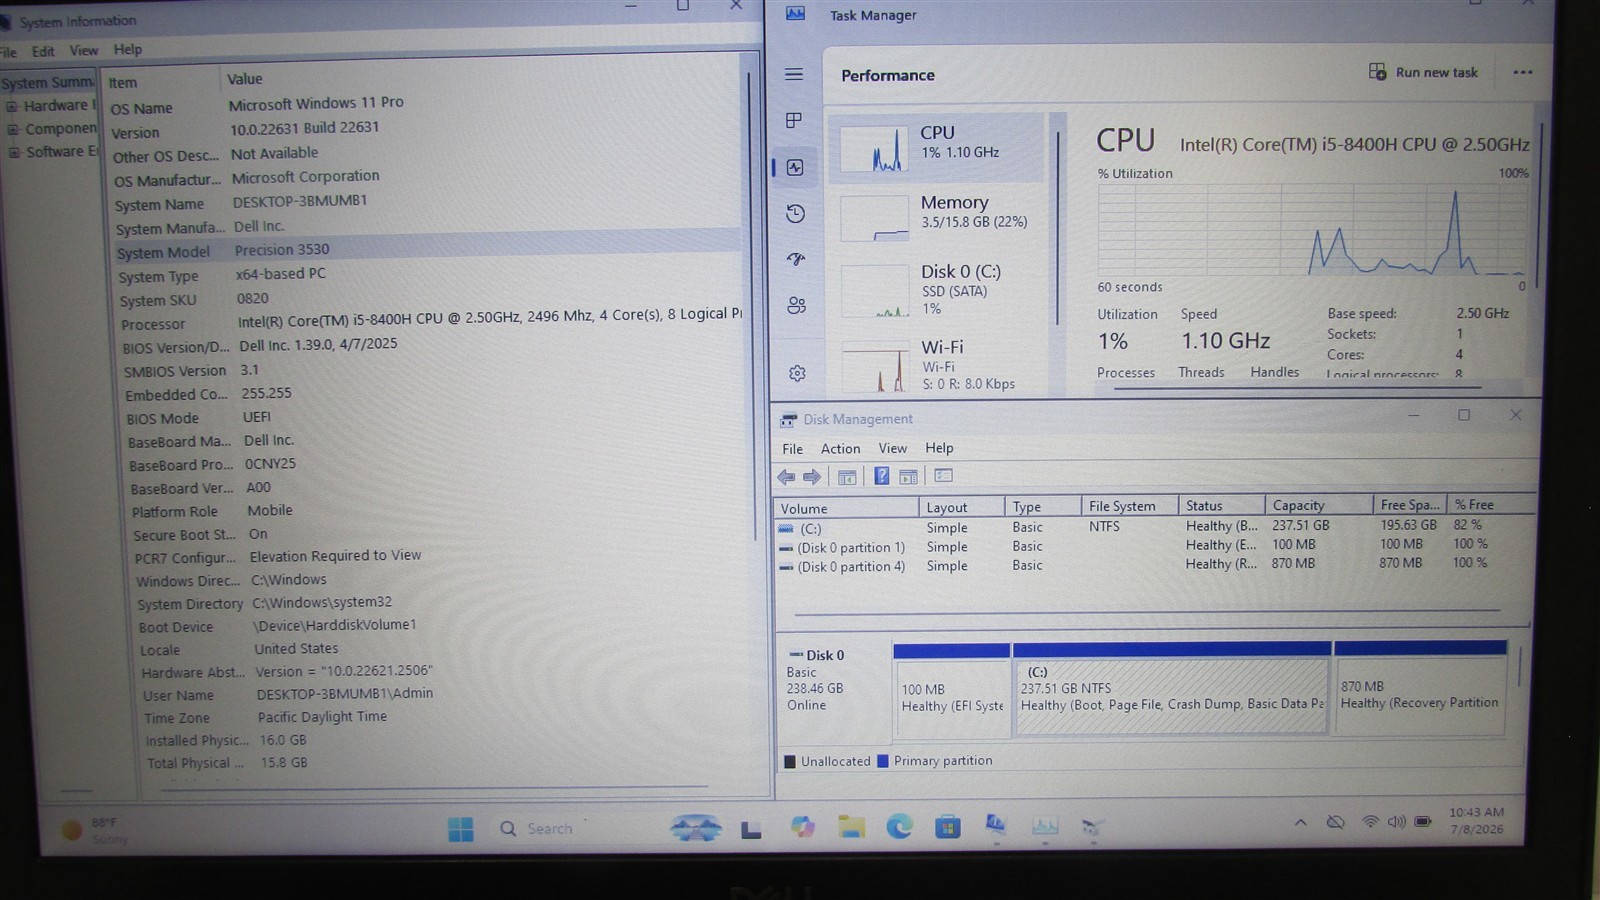Viewport: 1600px width, 900px height.
Task: Click Back arrow in Disk Management toolbar
Action: (x=787, y=477)
